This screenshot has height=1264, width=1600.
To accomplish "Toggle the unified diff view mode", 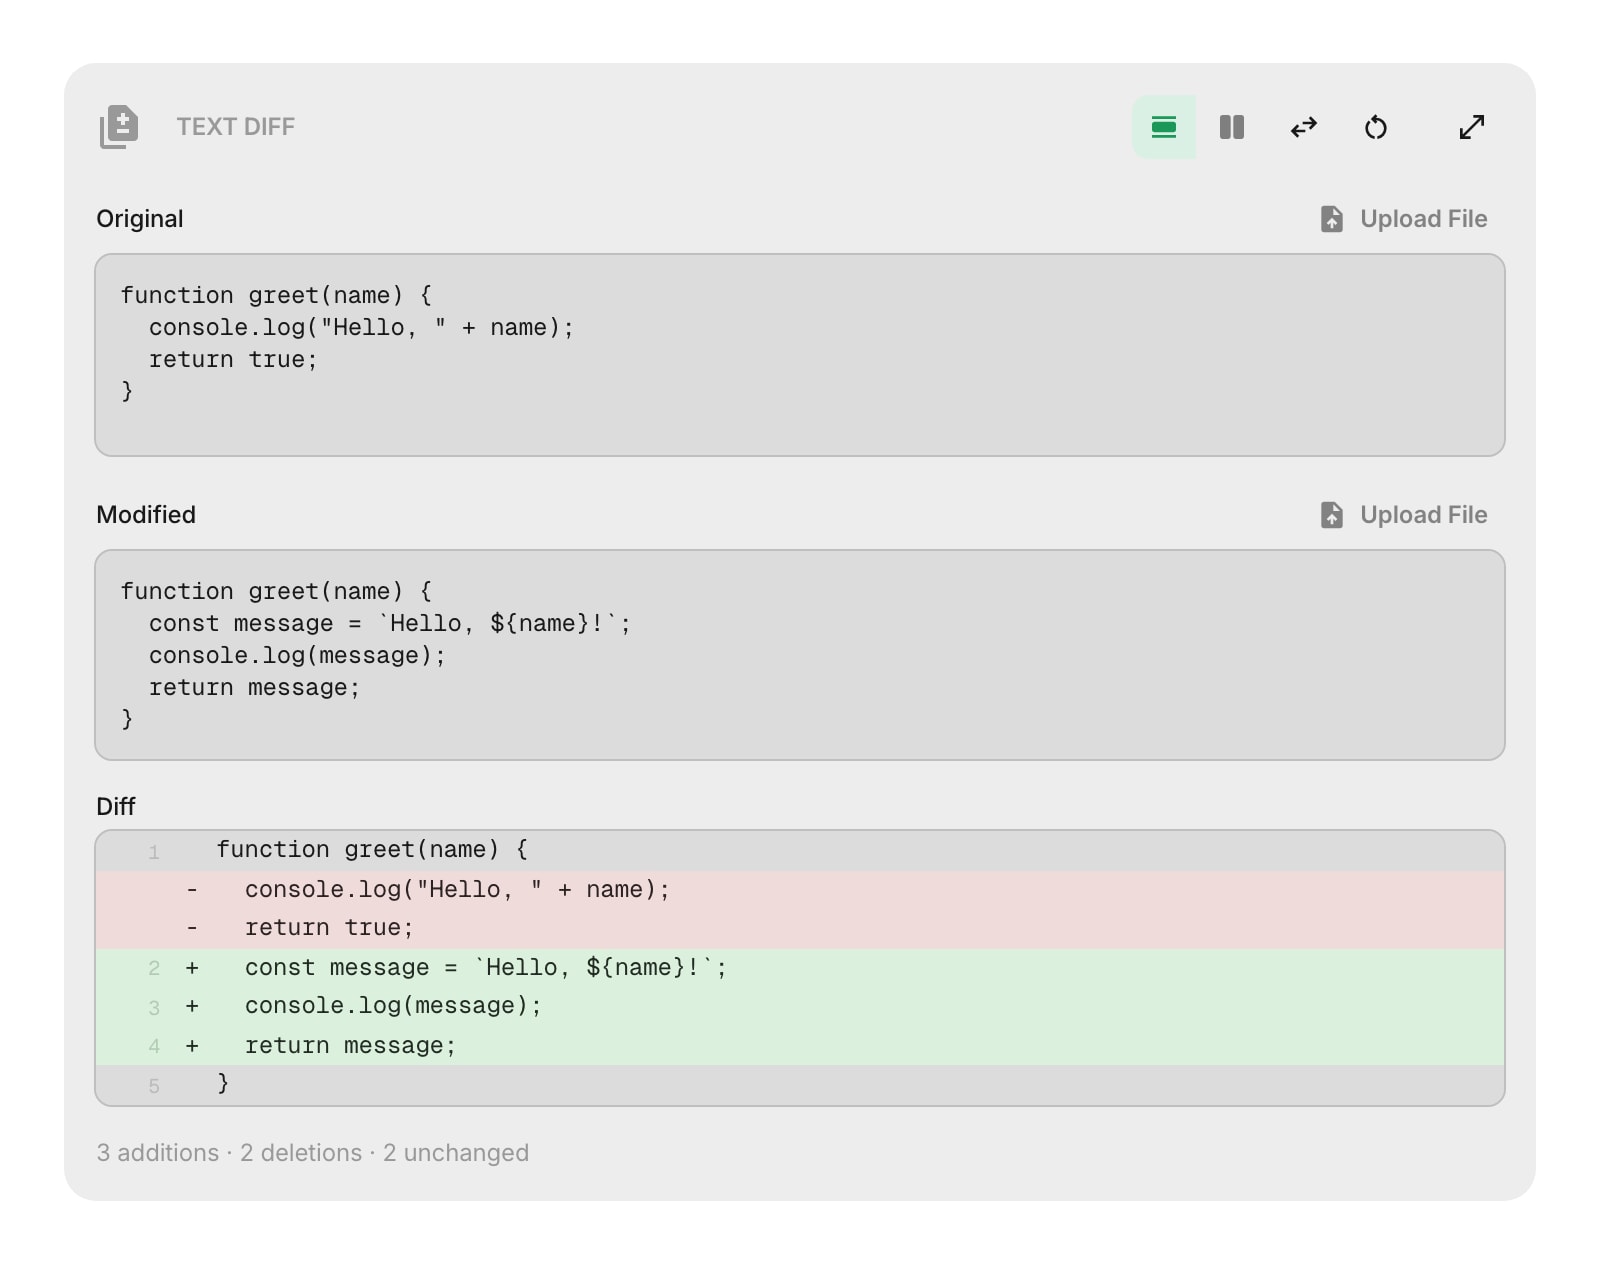I will coord(1163,127).
